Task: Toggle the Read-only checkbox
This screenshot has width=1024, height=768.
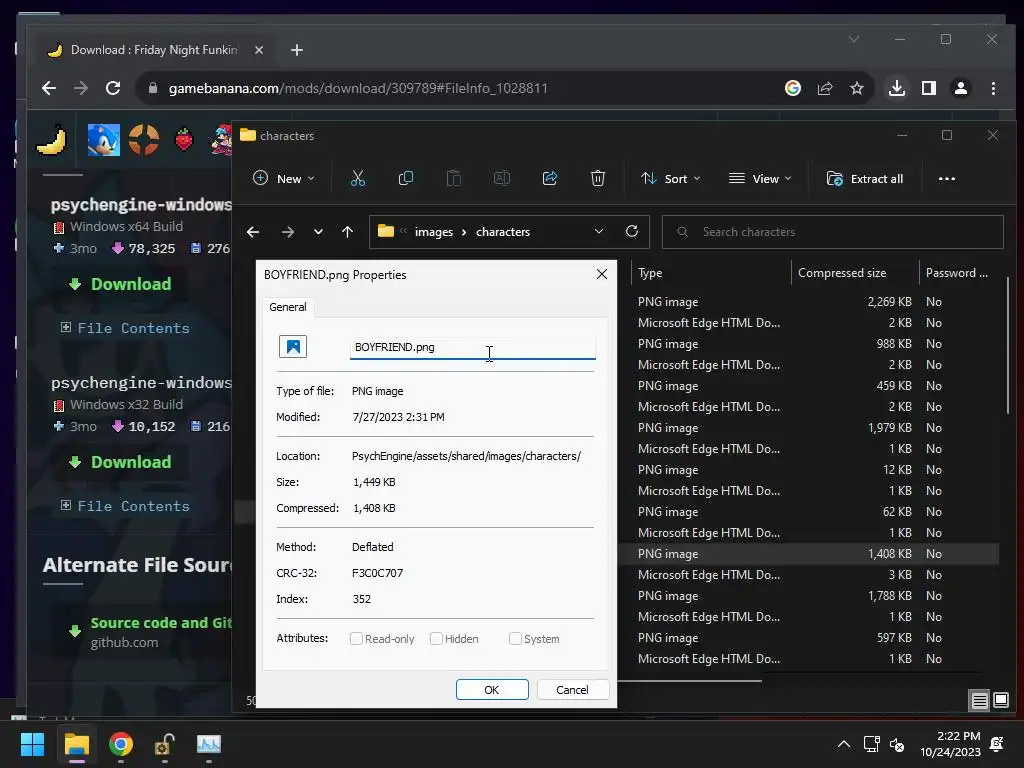Action: pyautogui.click(x=357, y=639)
